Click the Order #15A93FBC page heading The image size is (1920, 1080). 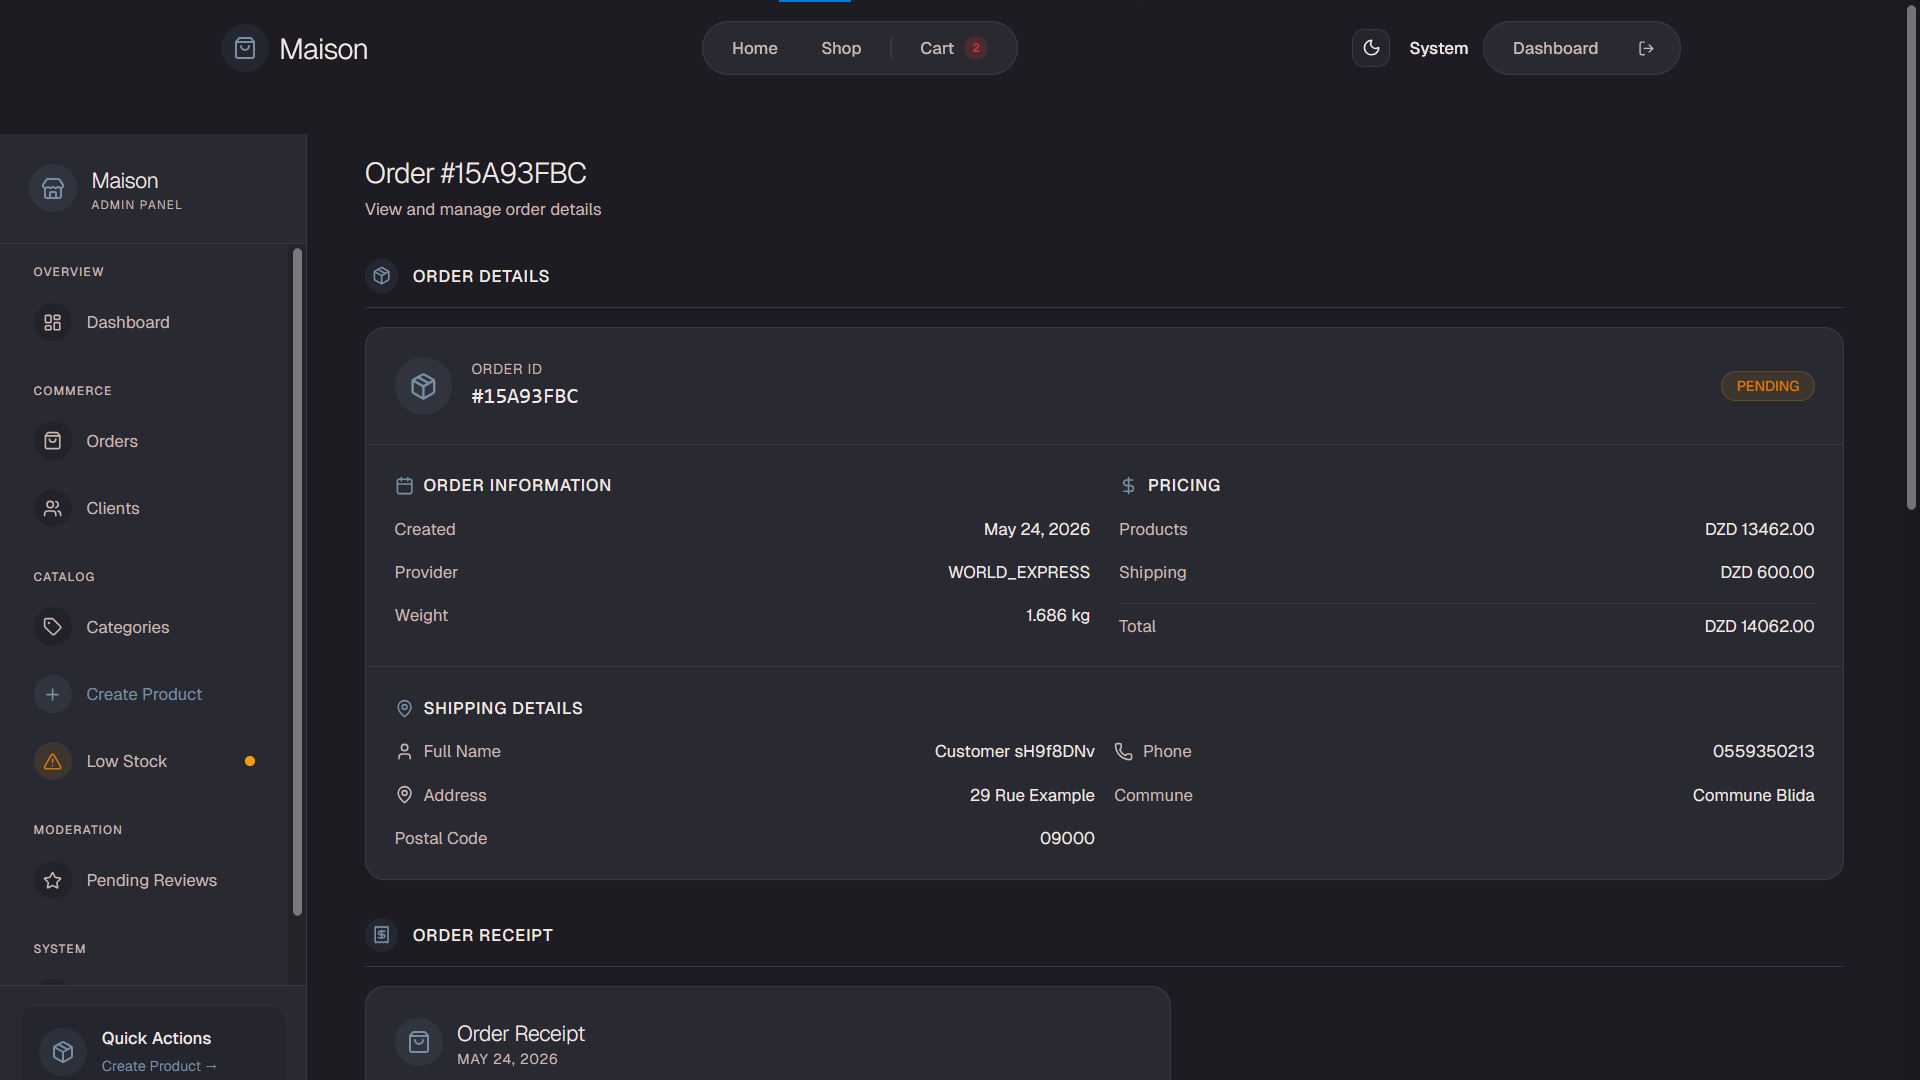pyautogui.click(x=476, y=173)
